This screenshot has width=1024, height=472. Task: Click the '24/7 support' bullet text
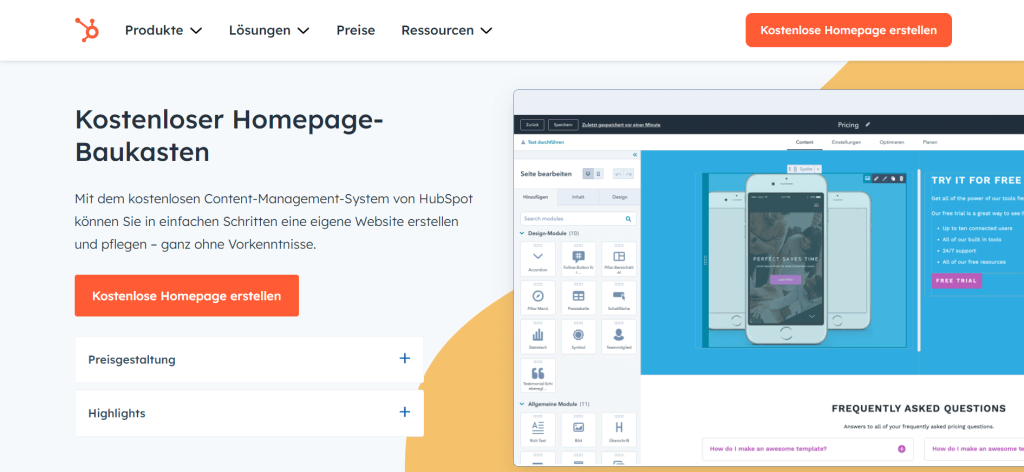(957, 251)
